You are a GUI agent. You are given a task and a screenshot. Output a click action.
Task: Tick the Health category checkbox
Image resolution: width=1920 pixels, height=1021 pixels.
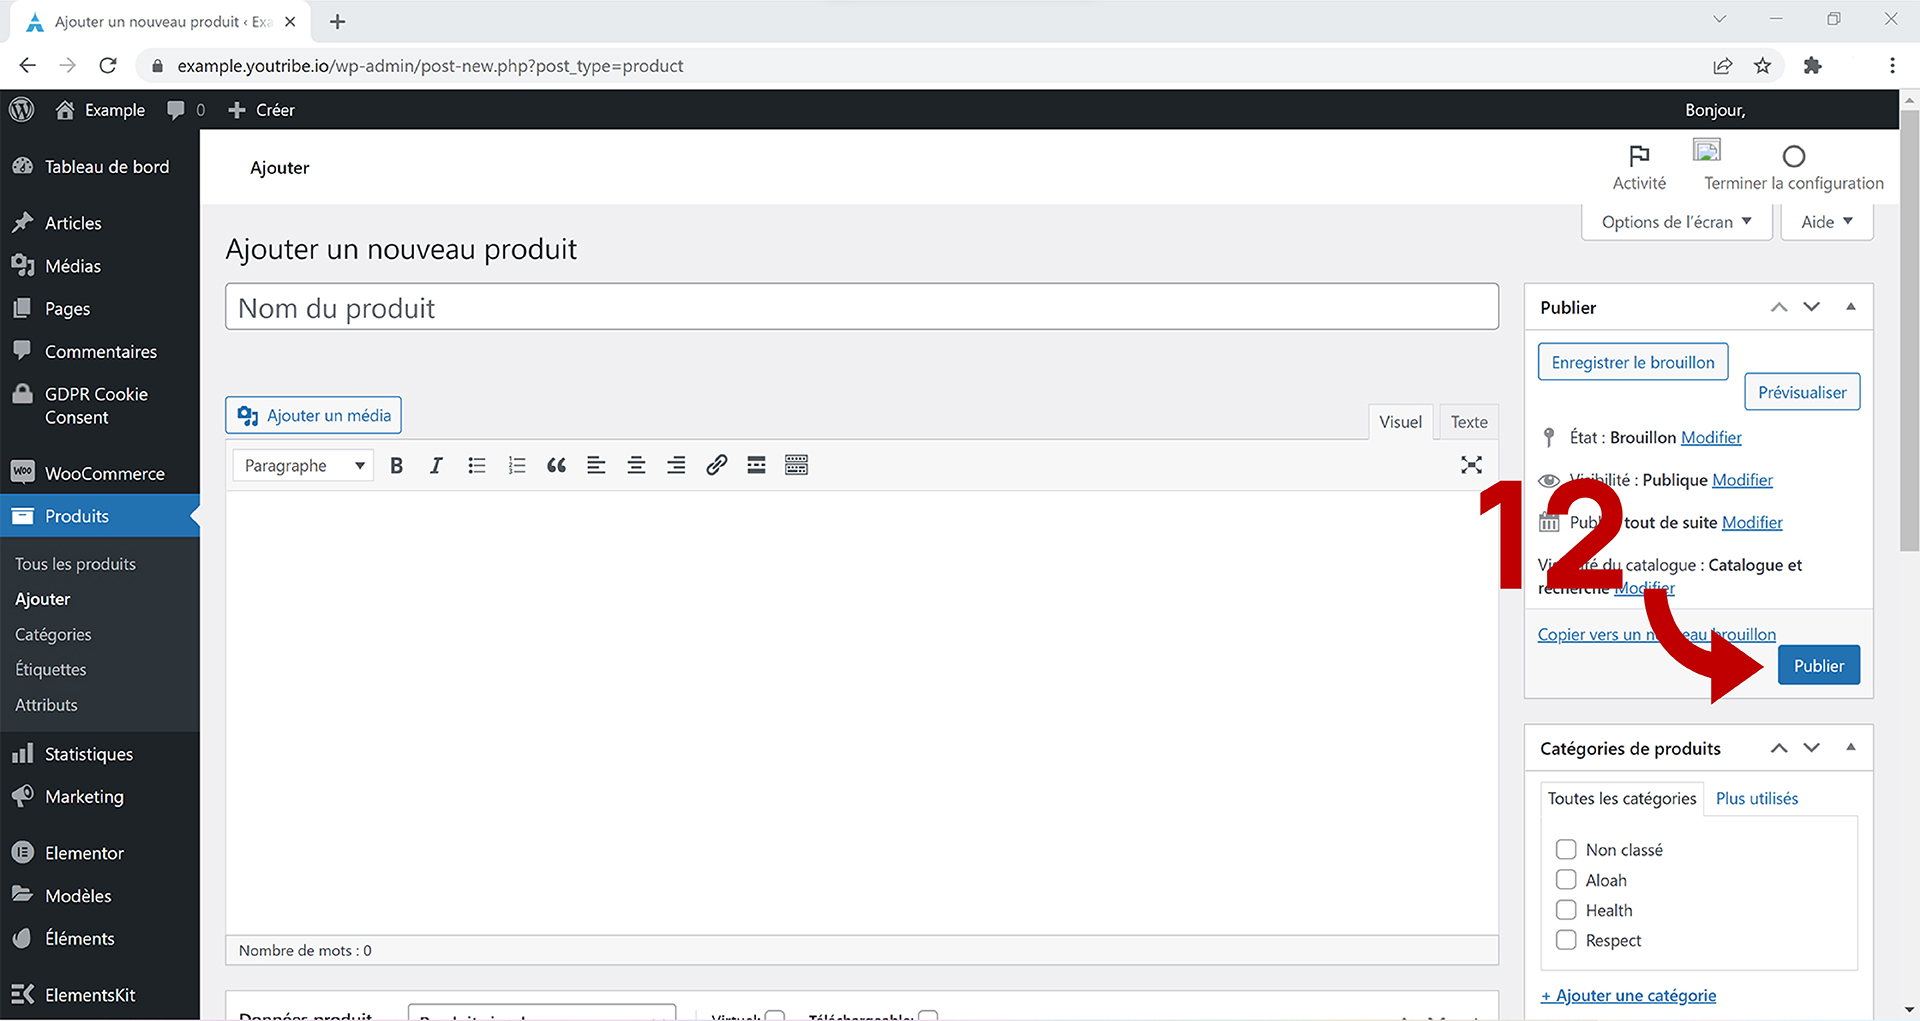[x=1566, y=910]
